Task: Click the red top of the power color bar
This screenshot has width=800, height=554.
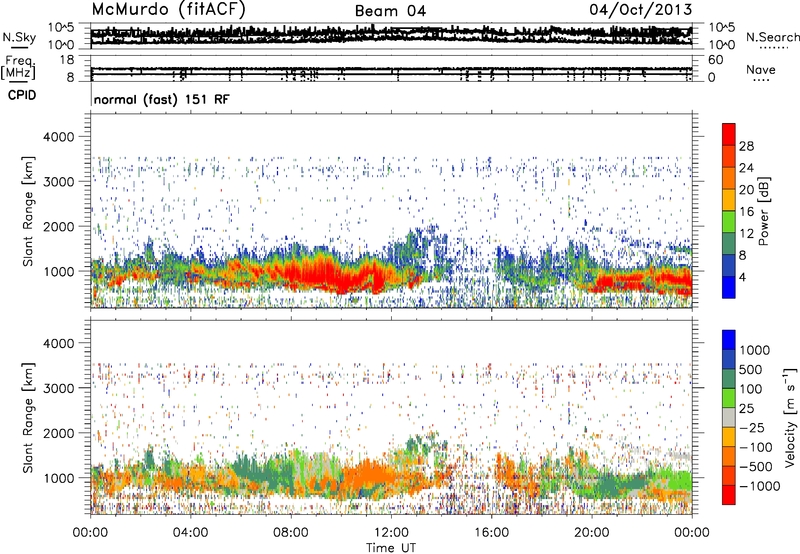Action: pos(729,134)
